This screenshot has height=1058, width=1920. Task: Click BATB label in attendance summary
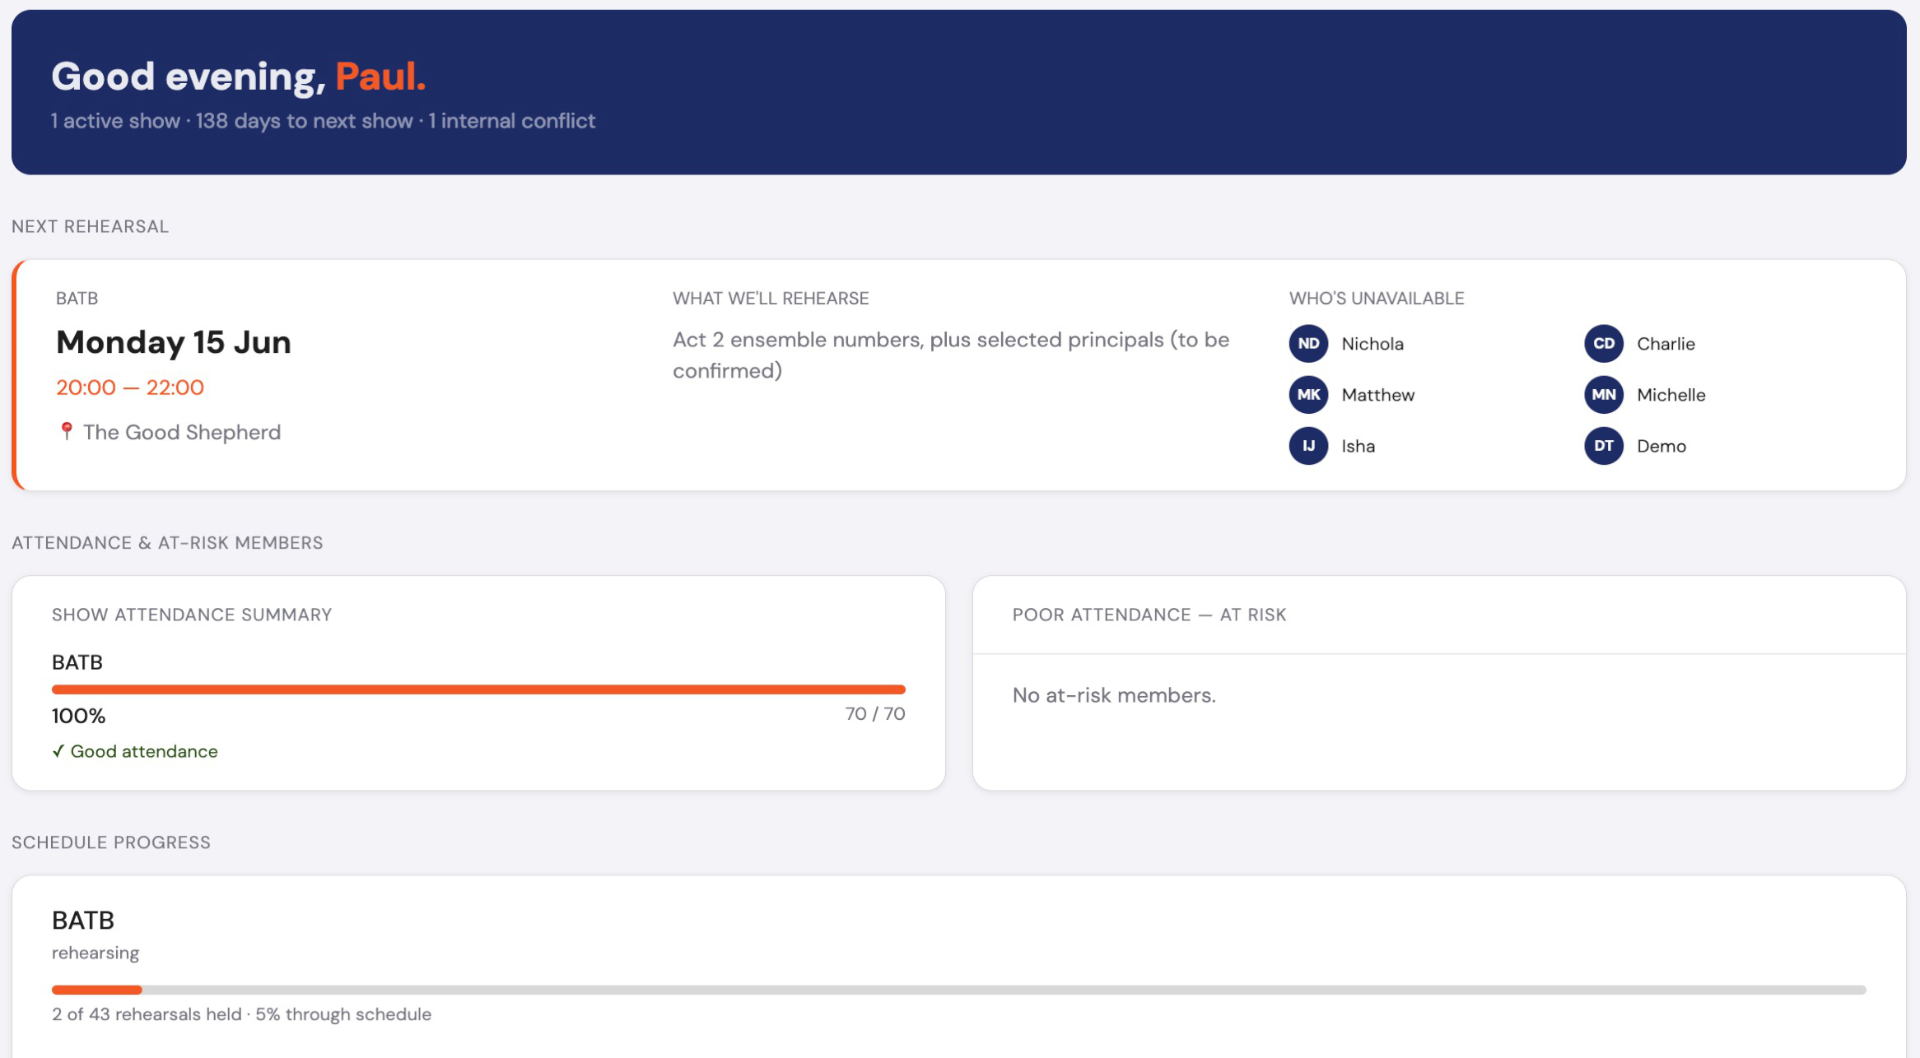77,662
